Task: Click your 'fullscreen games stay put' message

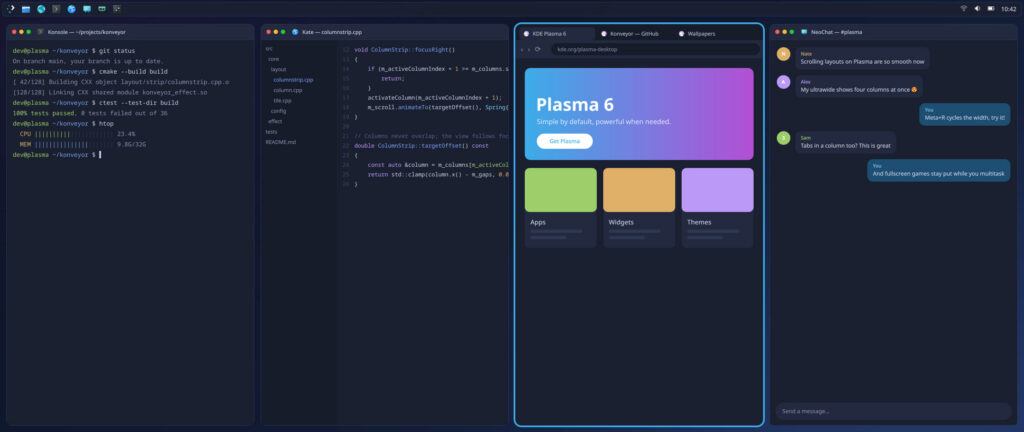Action: 938,170
